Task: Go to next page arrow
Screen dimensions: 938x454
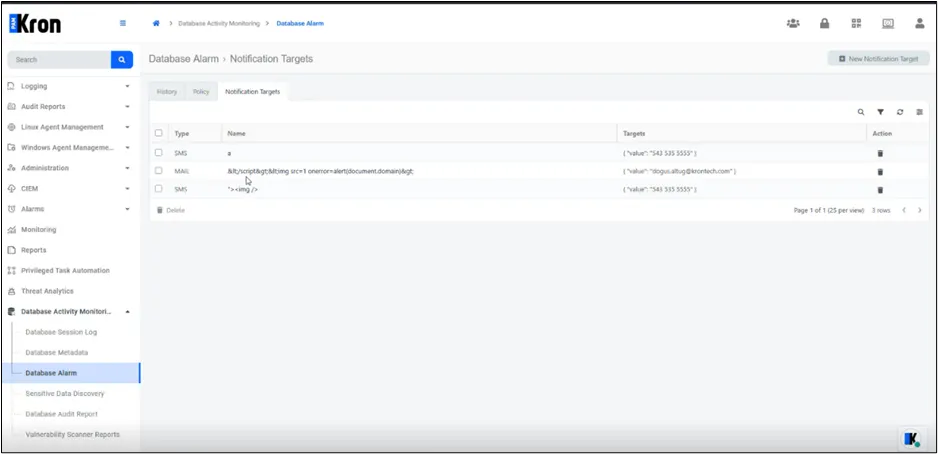Action: click(919, 211)
